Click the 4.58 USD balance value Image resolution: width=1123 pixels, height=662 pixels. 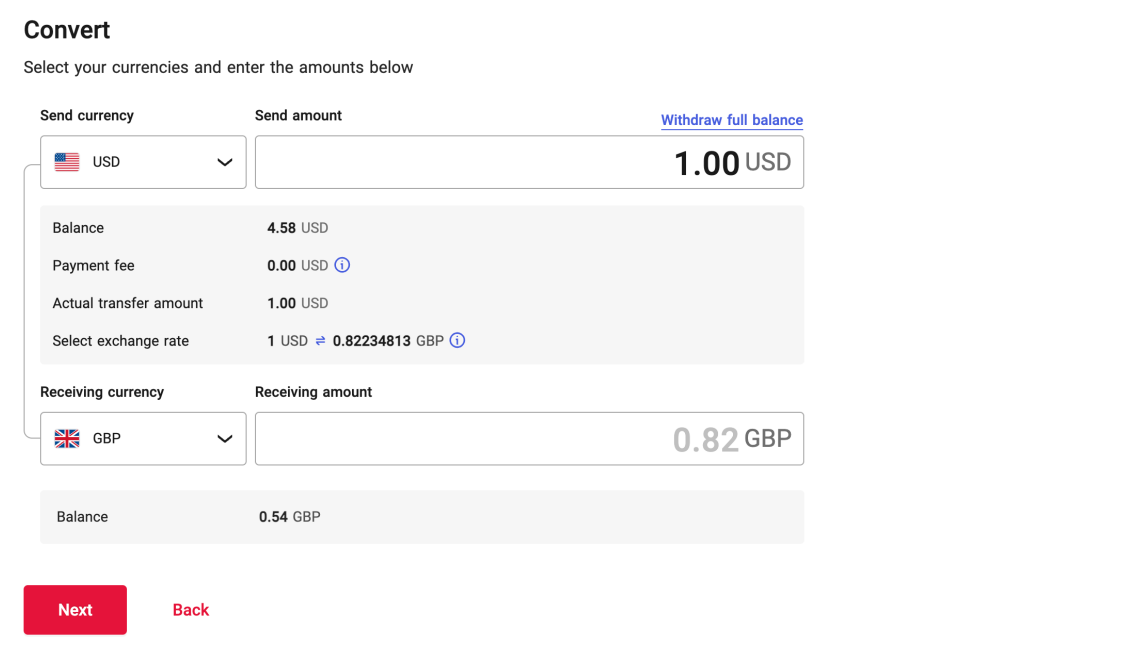297,228
